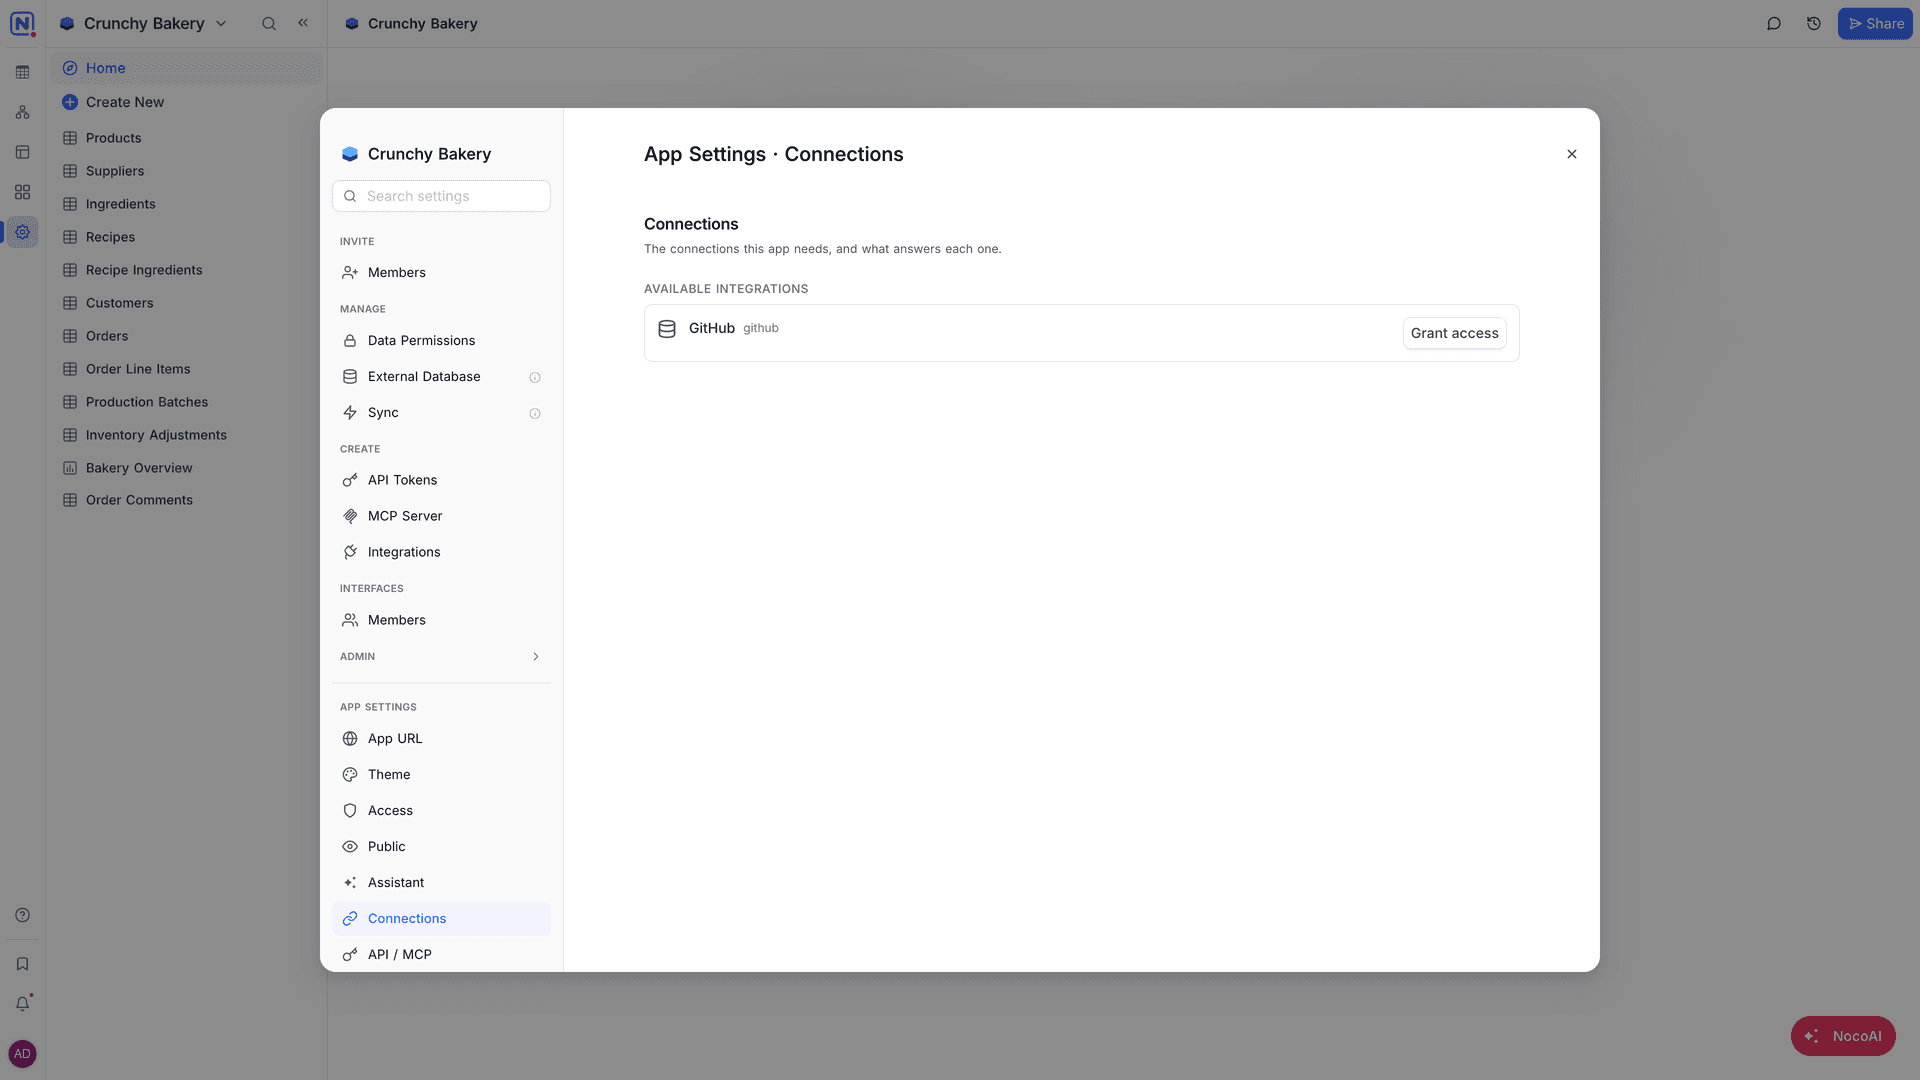1920x1080 pixels.
Task: Open the NocoAI assistant button
Action: pyautogui.click(x=1843, y=1036)
